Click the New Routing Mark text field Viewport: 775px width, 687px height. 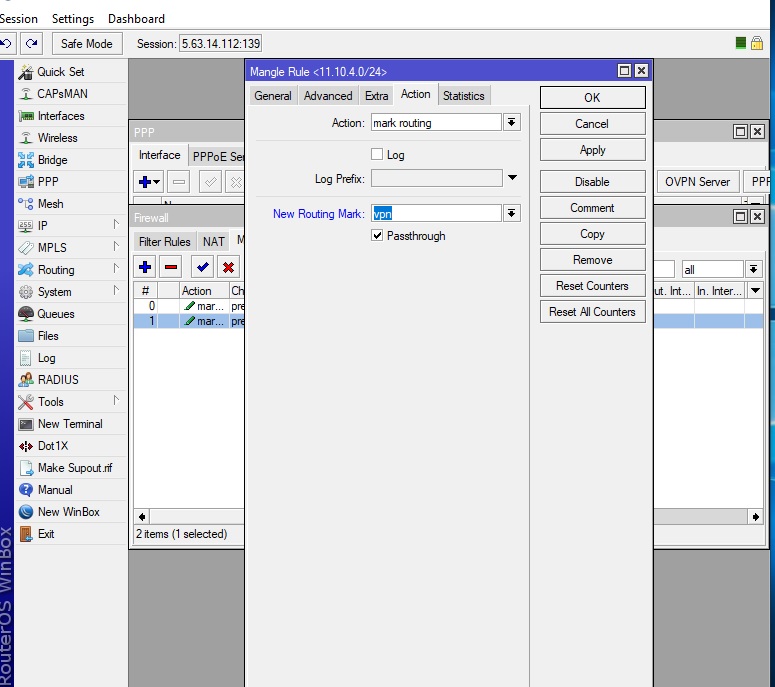436,214
